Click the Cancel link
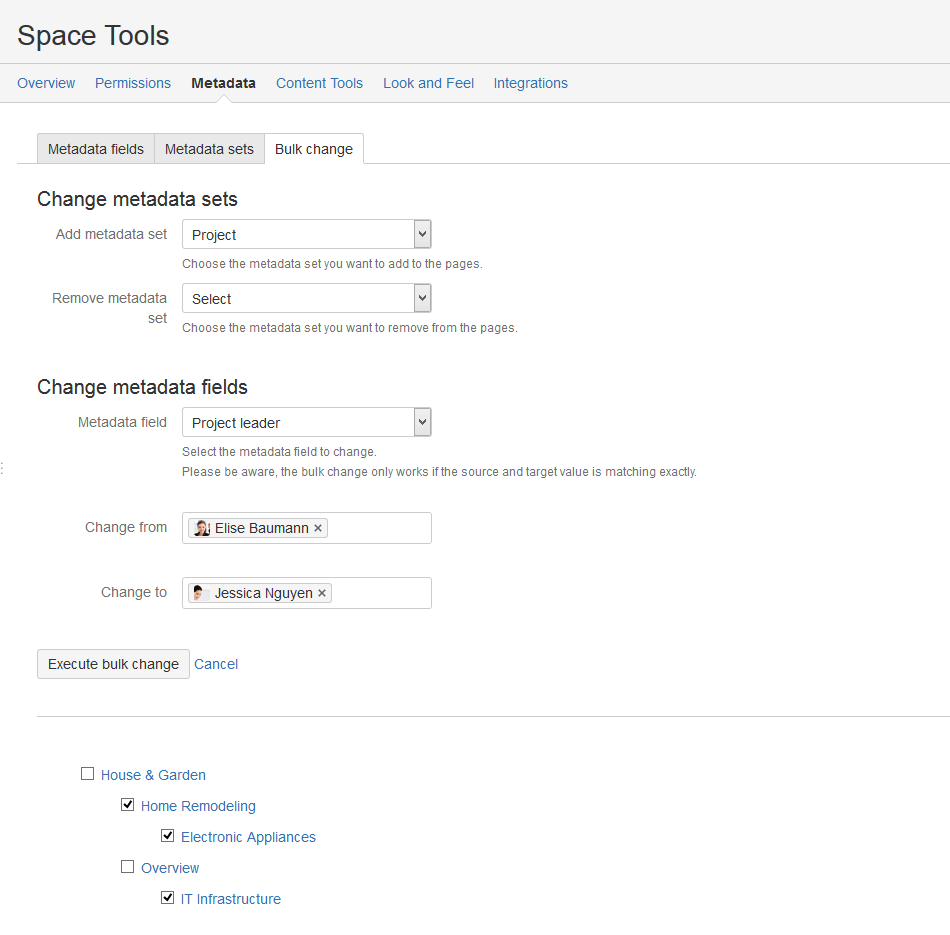Image resolution: width=950 pixels, height=935 pixels. [216, 664]
